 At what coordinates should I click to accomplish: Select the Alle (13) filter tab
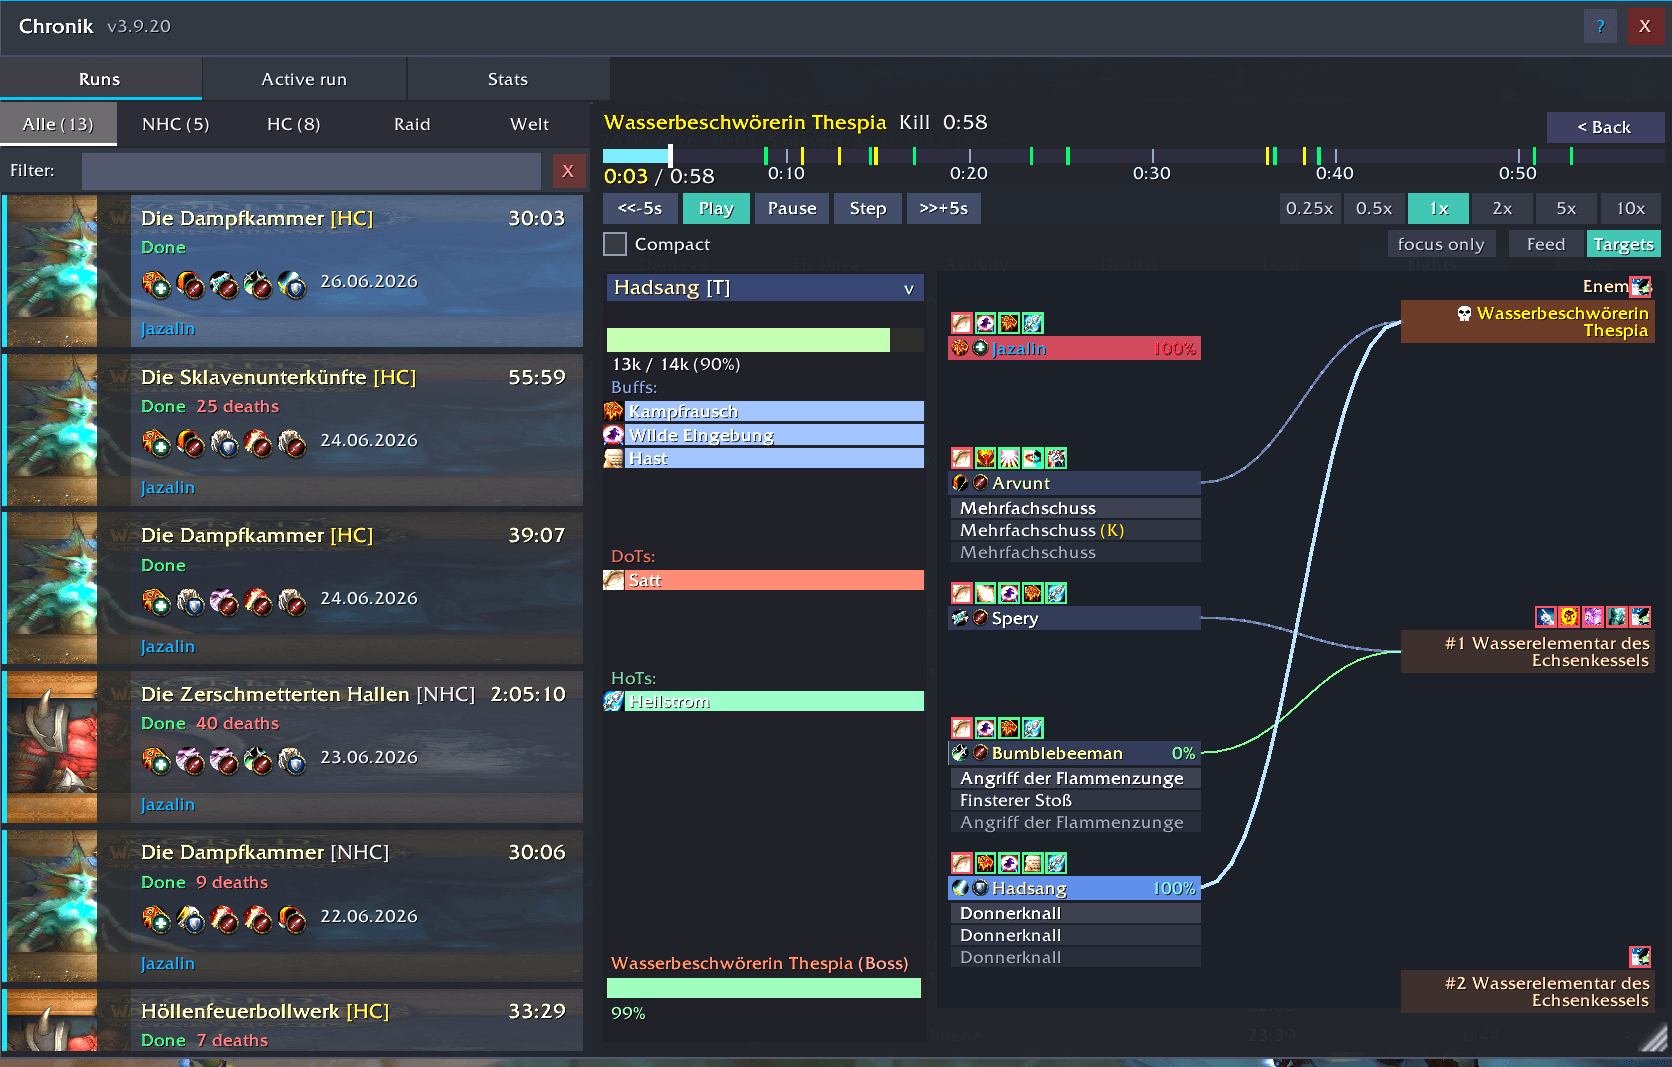(x=58, y=124)
